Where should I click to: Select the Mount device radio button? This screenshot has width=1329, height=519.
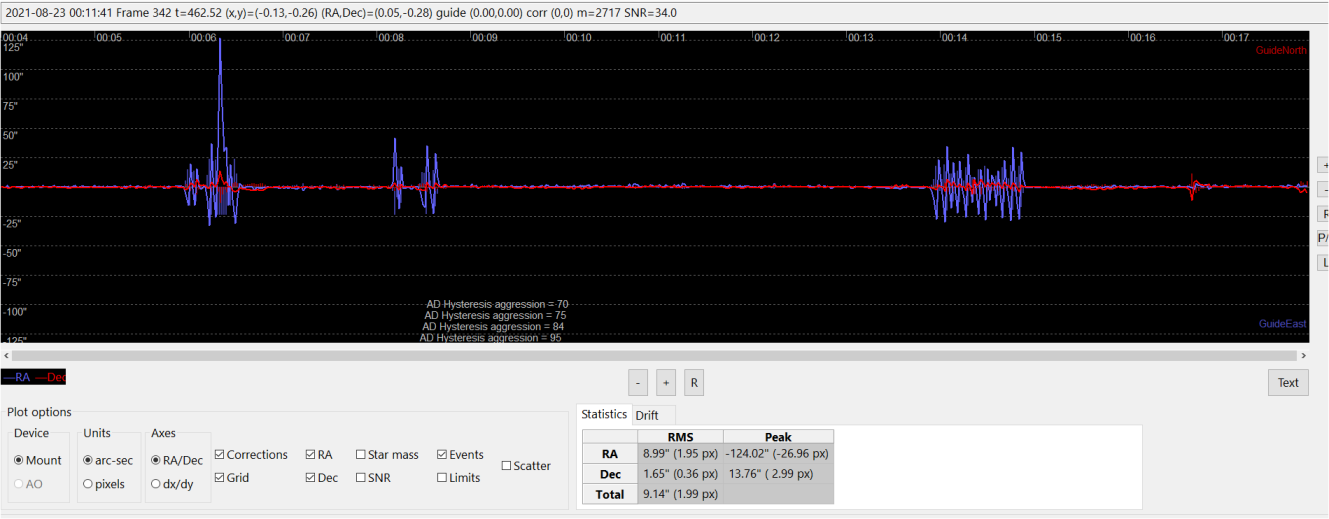[x=38, y=460]
